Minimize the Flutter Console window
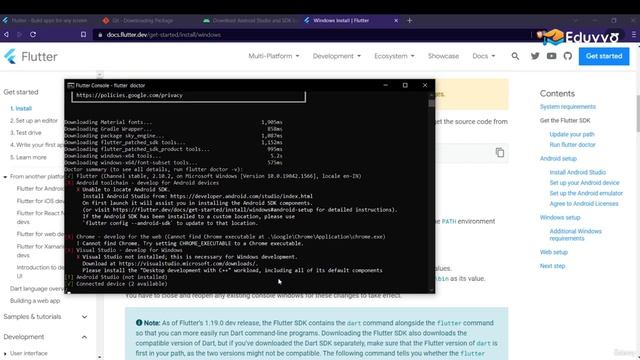This screenshot has width=640, height=360. (x=386, y=85)
